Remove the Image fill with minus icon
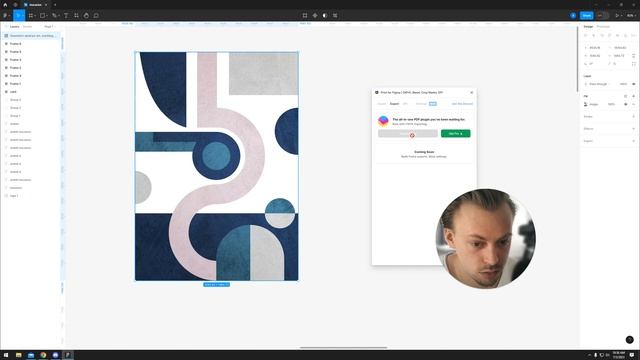 point(633,104)
